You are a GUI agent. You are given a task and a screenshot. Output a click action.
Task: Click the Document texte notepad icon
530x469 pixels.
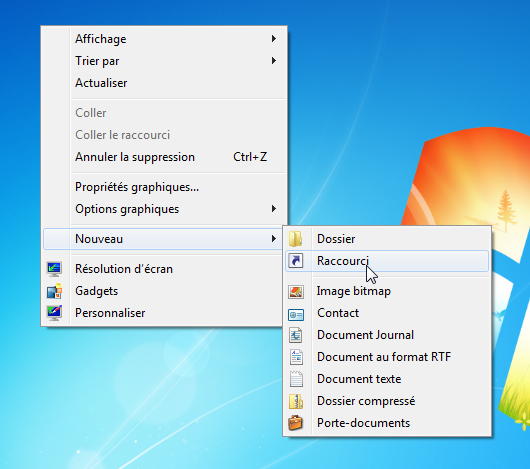point(296,379)
